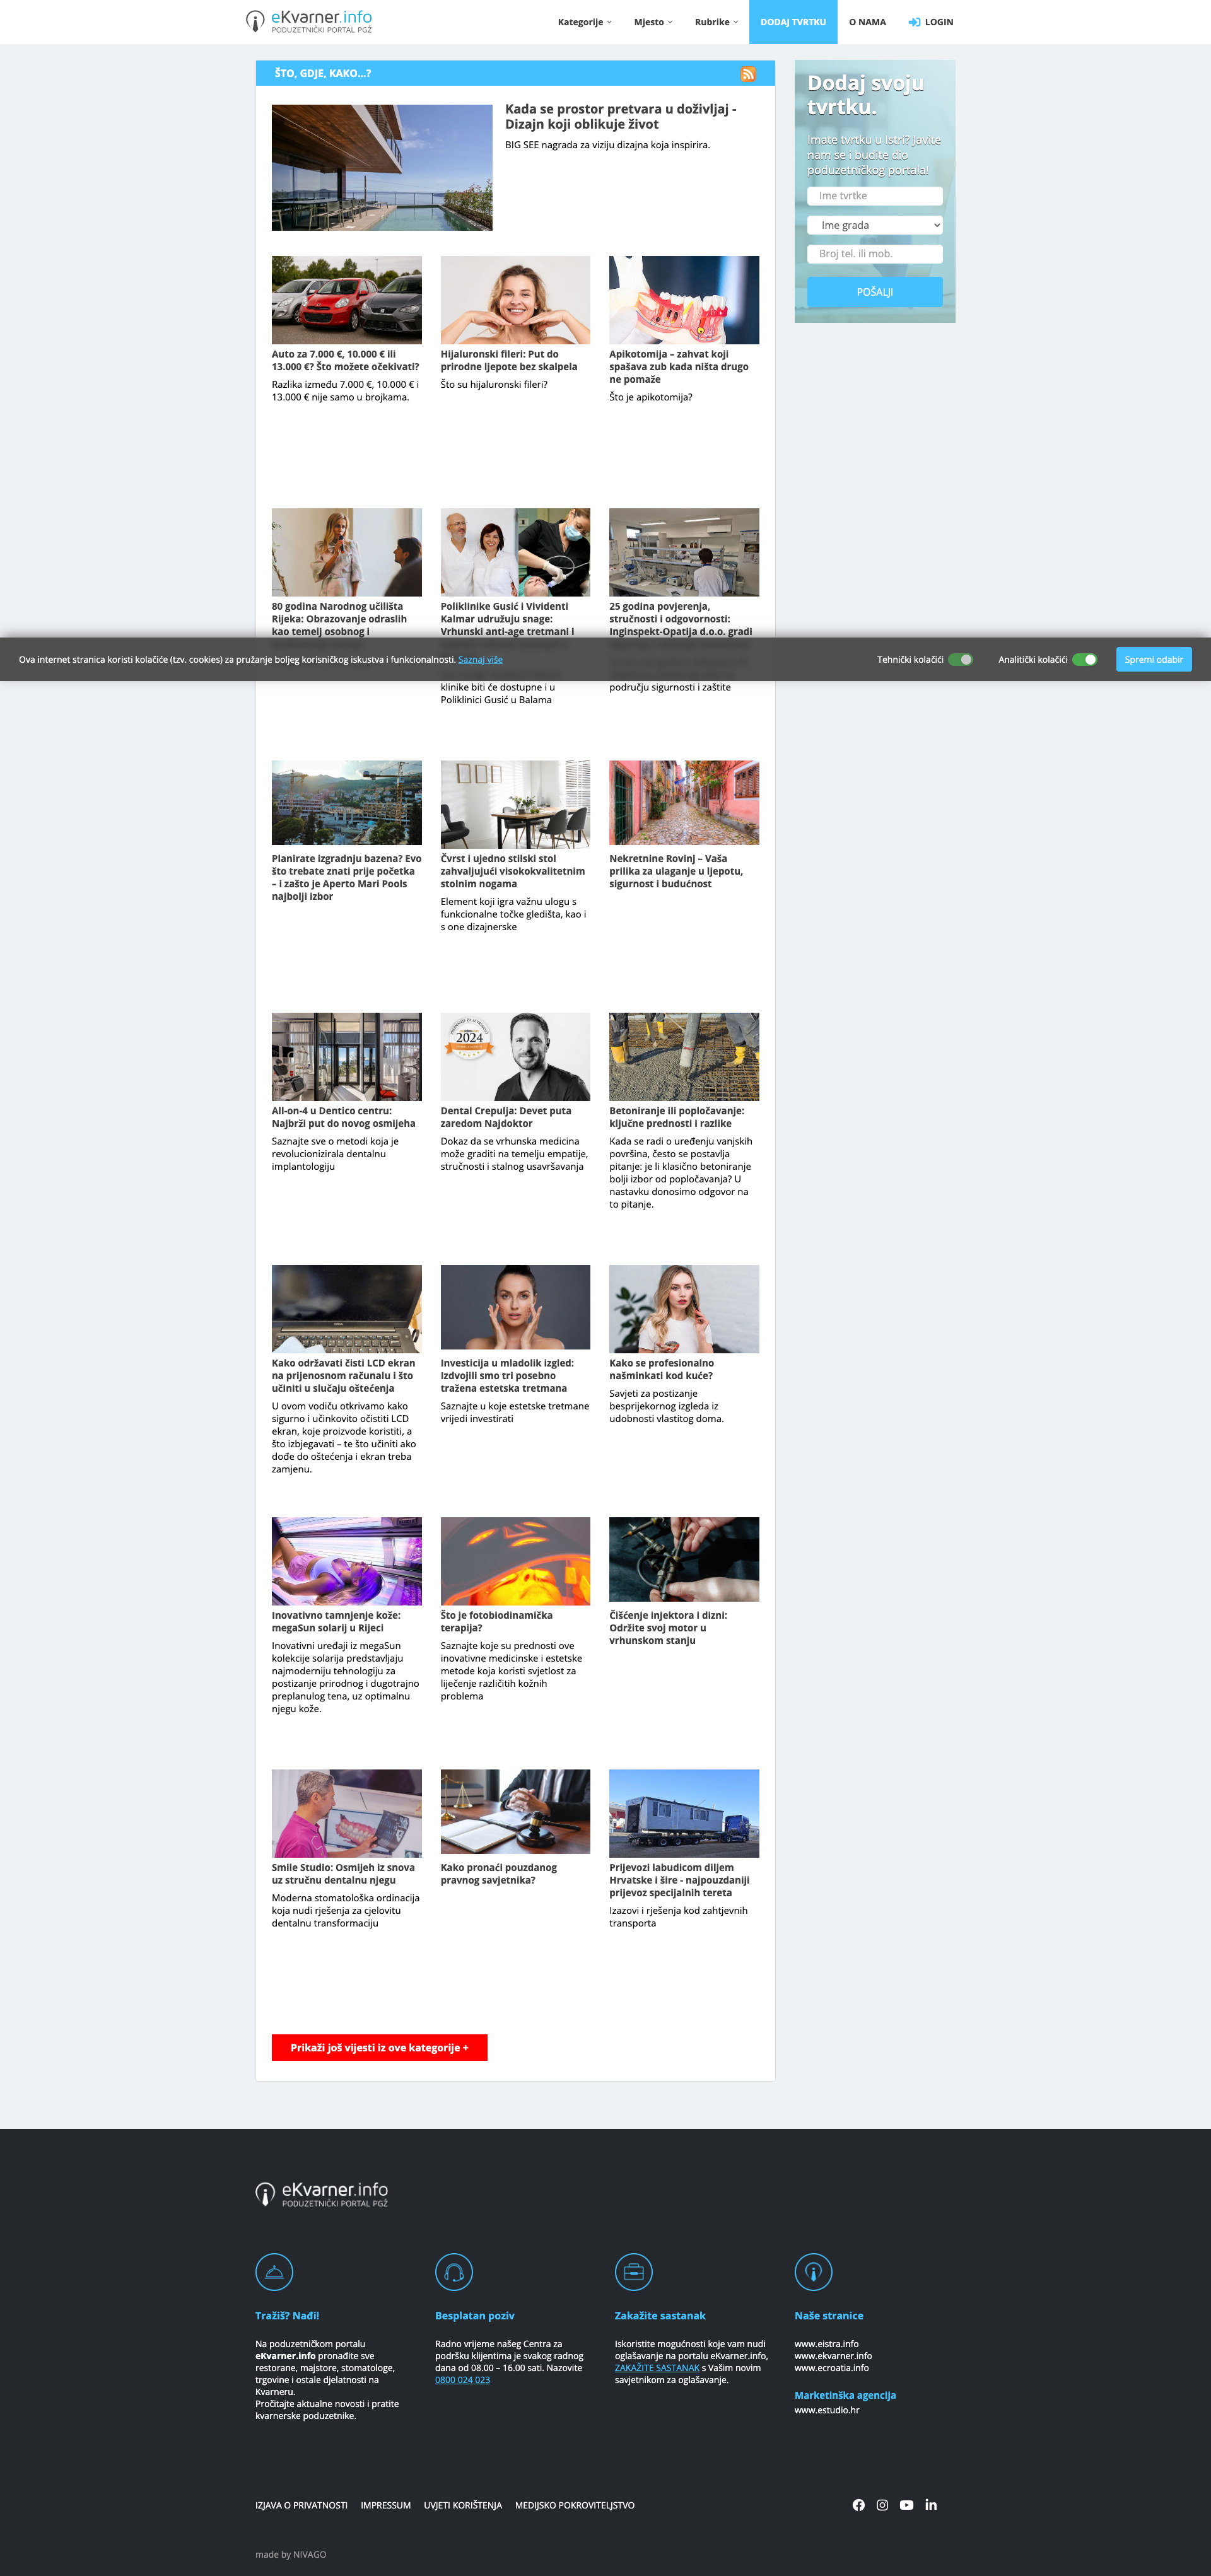Open the Facebook page icon in the footer

858,2505
